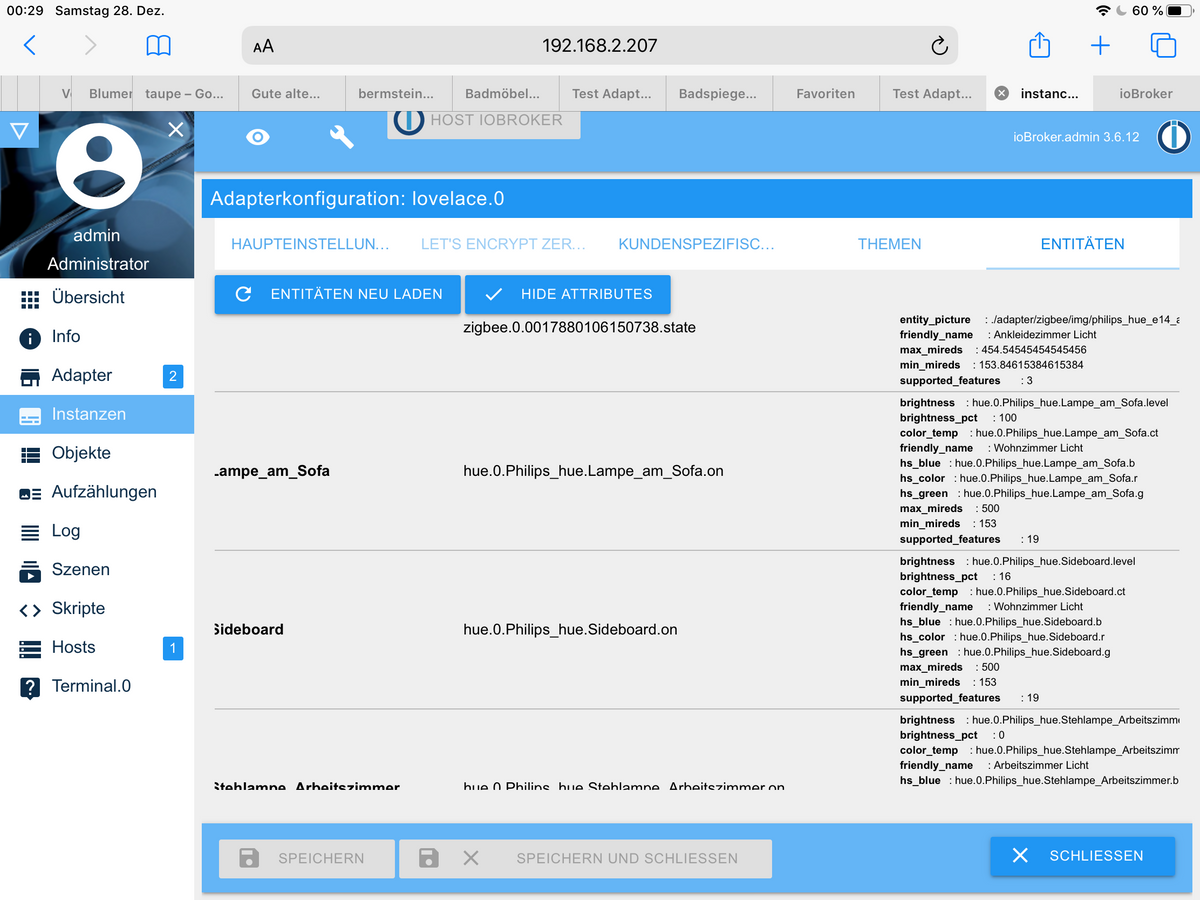The width and height of the screenshot is (1200, 900).
Task: Open Adapter via its store icon
Action: point(30,376)
